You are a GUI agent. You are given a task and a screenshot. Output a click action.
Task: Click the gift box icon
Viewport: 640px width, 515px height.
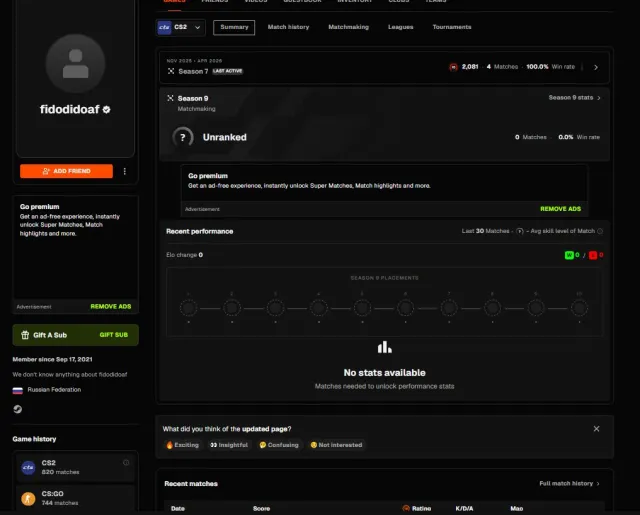[25, 335]
